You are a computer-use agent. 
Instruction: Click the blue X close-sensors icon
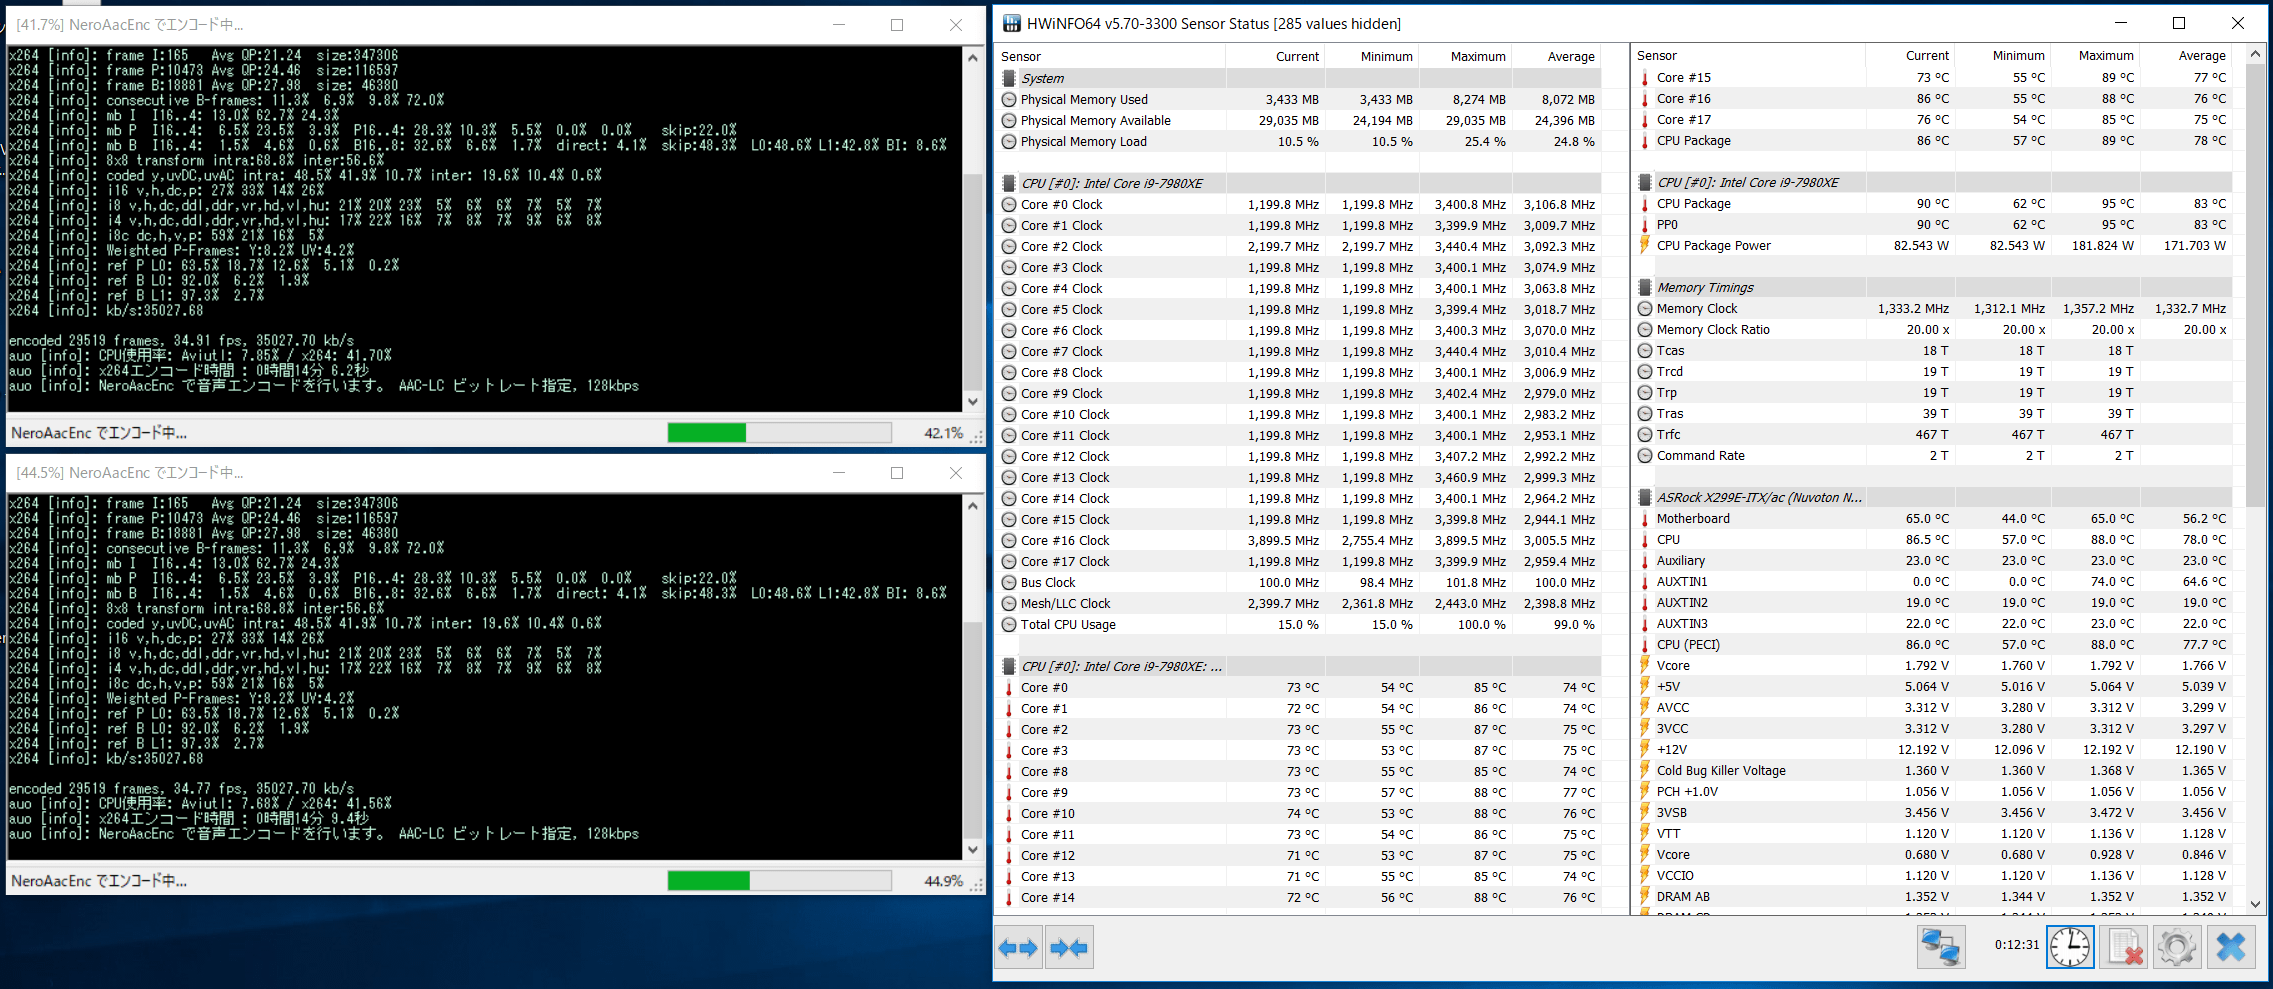tap(2231, 946)
